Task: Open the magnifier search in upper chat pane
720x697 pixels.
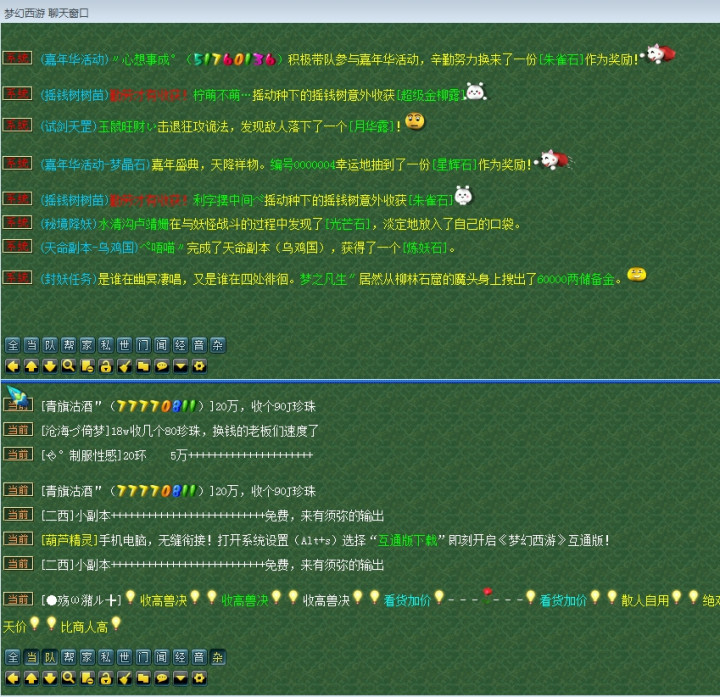Action: point(68,366)
